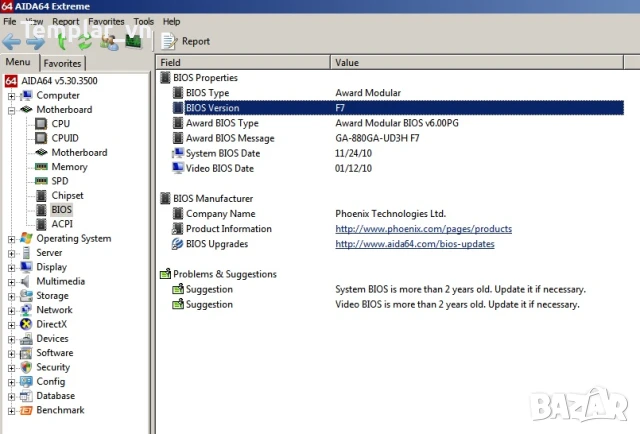Expand the Operating System tree node
640x434 pixels.
click(x=12, y=239)
